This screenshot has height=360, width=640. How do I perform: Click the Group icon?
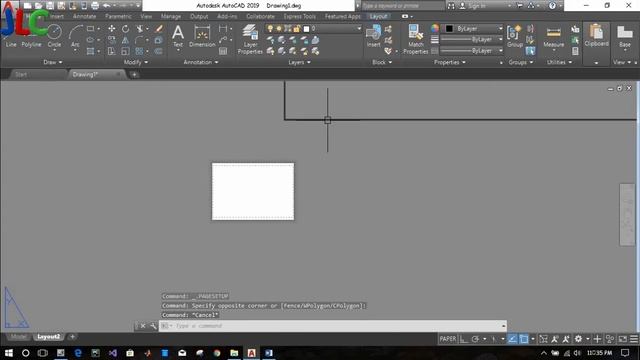[515, 36]
